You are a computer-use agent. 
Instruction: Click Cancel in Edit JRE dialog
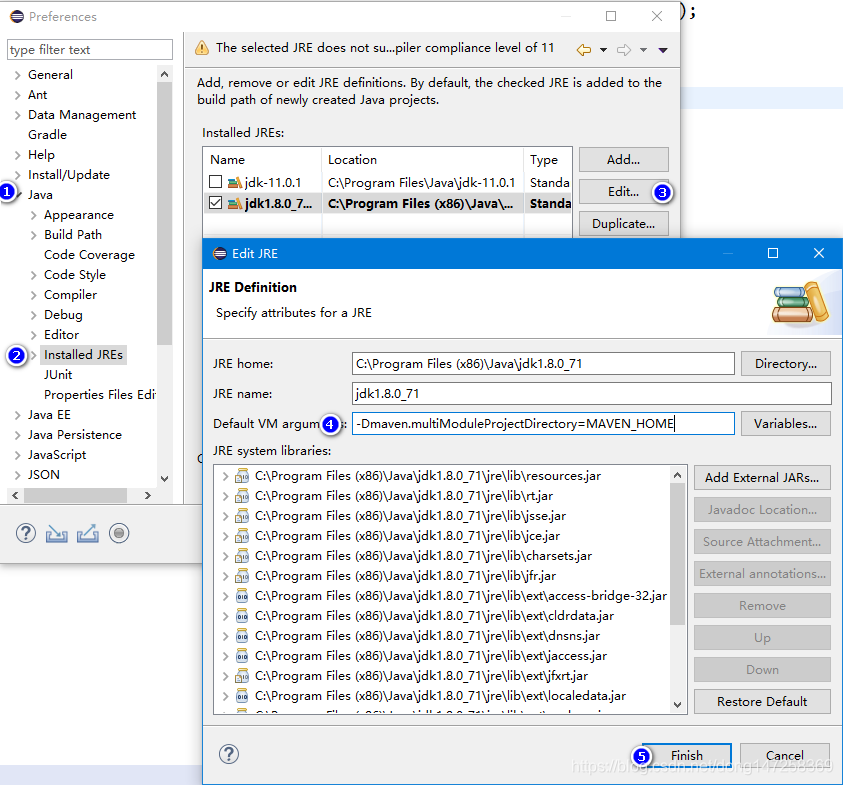784,755
